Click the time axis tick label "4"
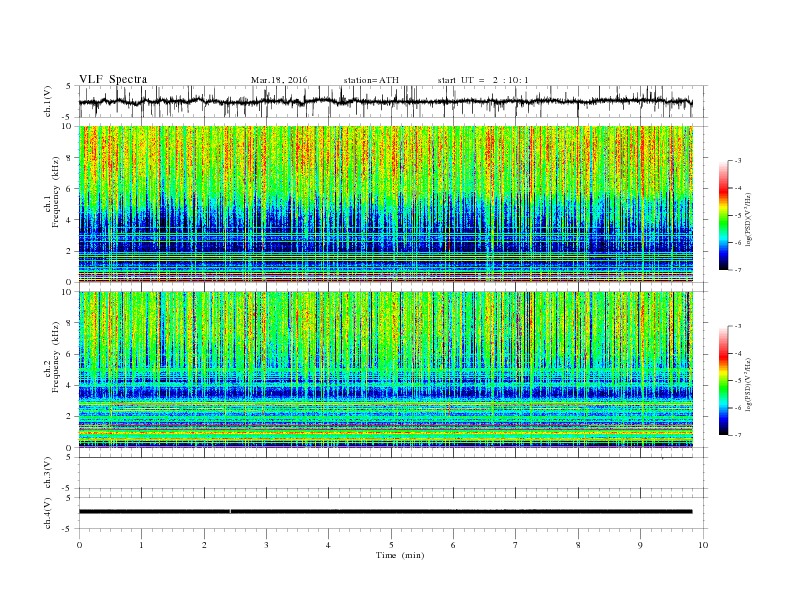792x612 pixels. click(x=328, y=545)
